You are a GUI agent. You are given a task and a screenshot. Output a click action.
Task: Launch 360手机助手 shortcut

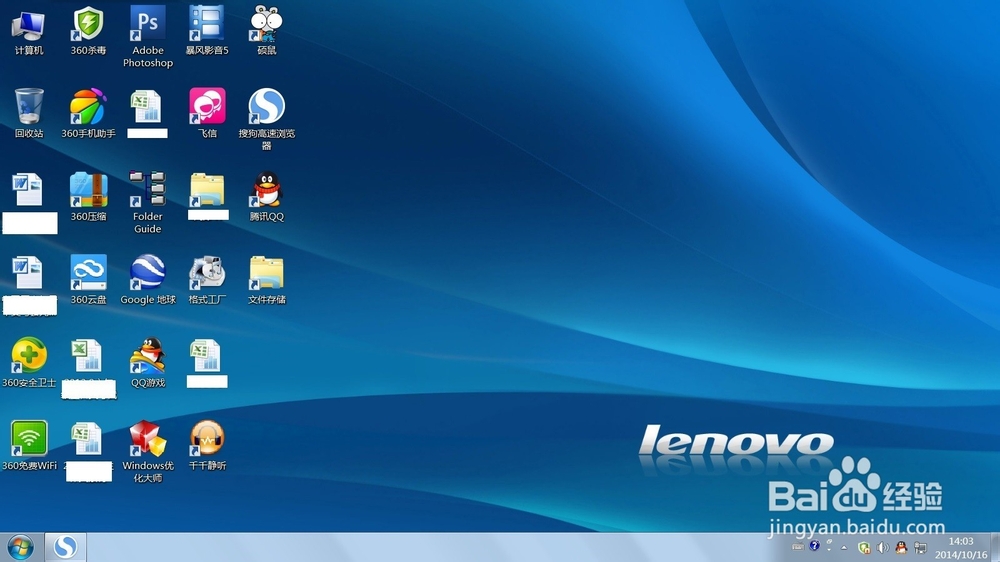pyautogui.click(x=88, y=114)
